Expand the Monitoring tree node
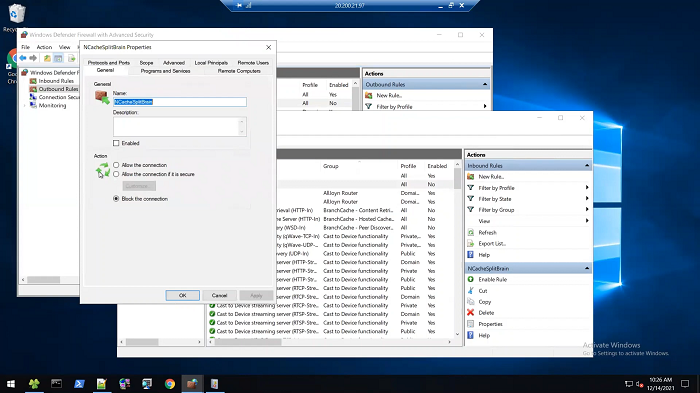 25,105
